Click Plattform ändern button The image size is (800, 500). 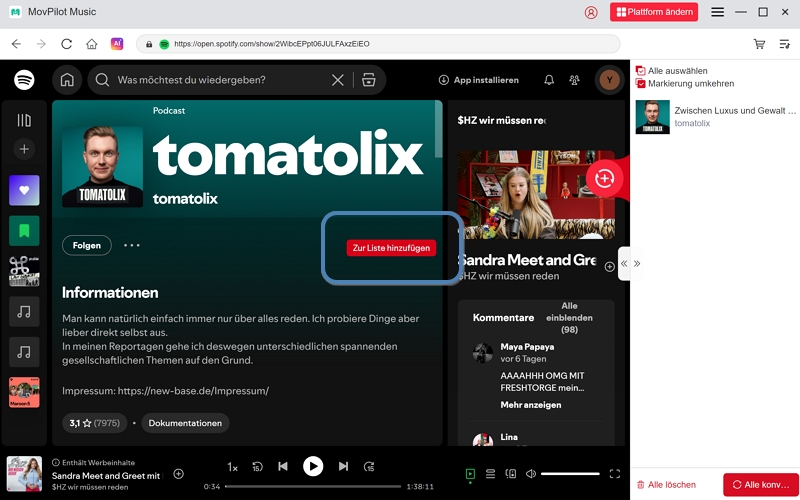[654, 12]
